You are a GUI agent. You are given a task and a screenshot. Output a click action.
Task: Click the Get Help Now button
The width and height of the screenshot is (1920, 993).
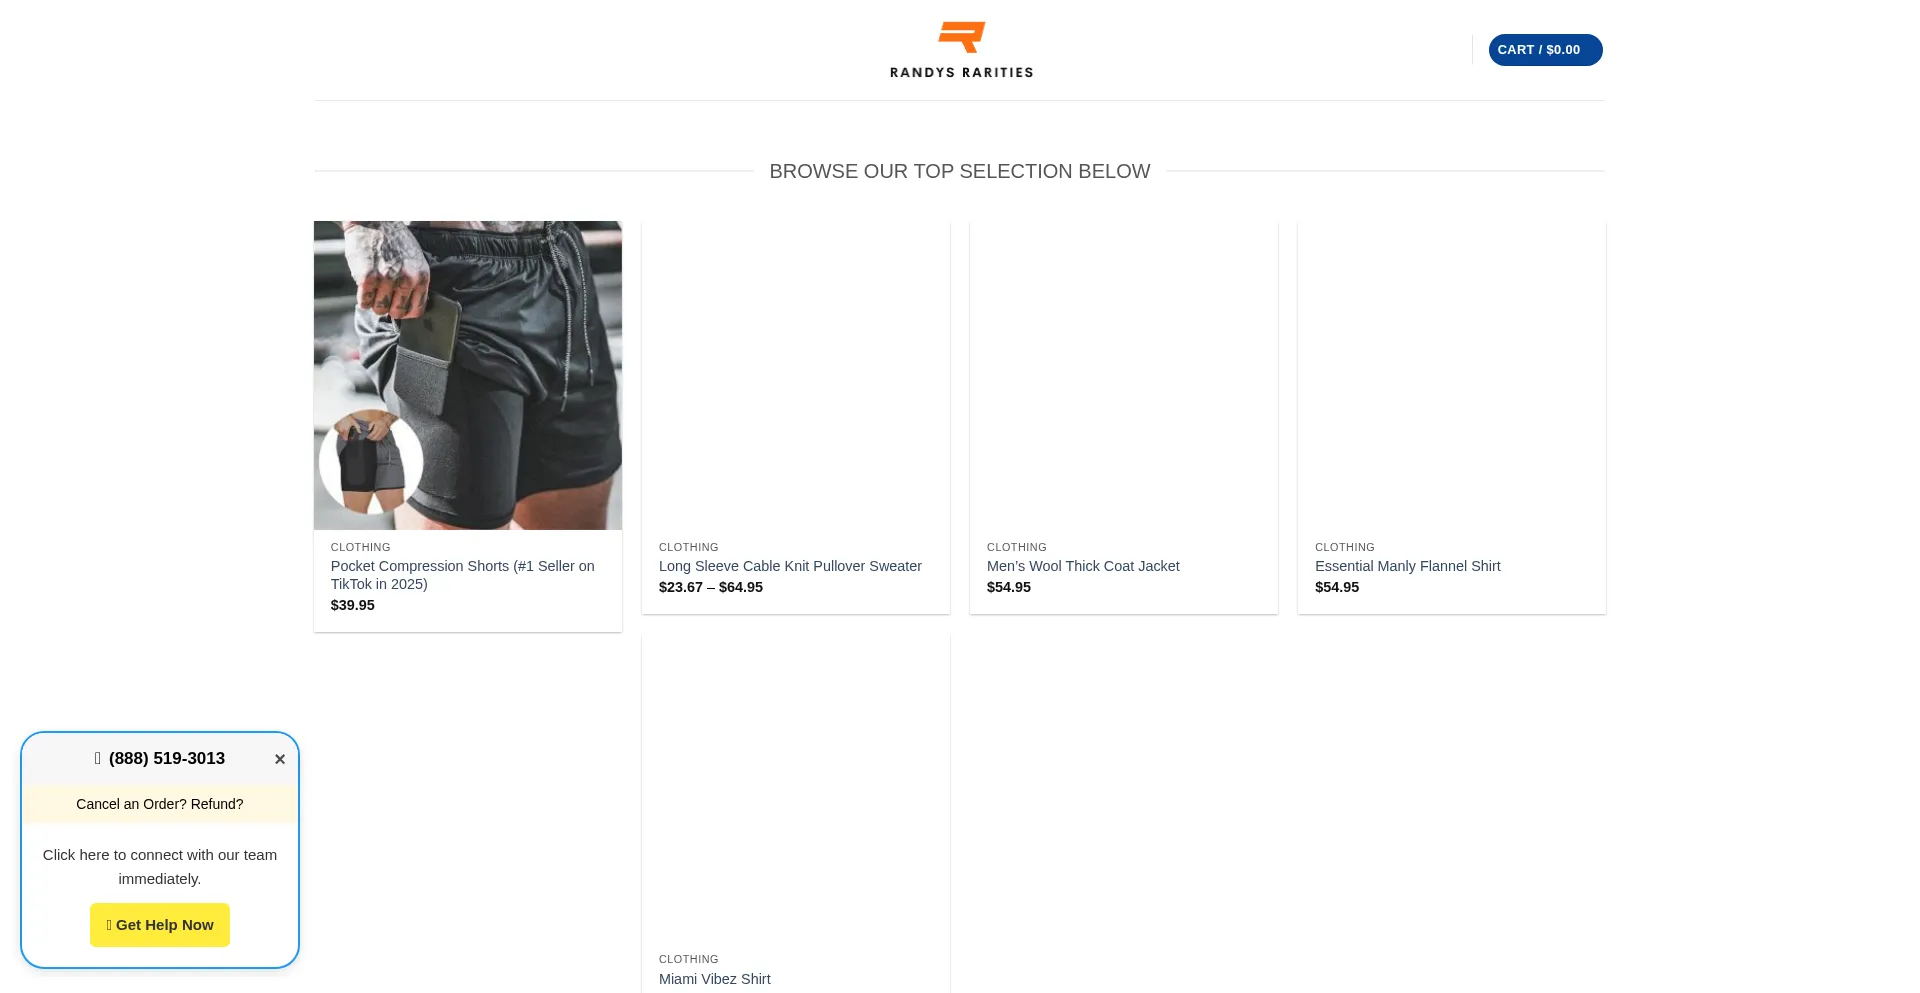[160, 925]
